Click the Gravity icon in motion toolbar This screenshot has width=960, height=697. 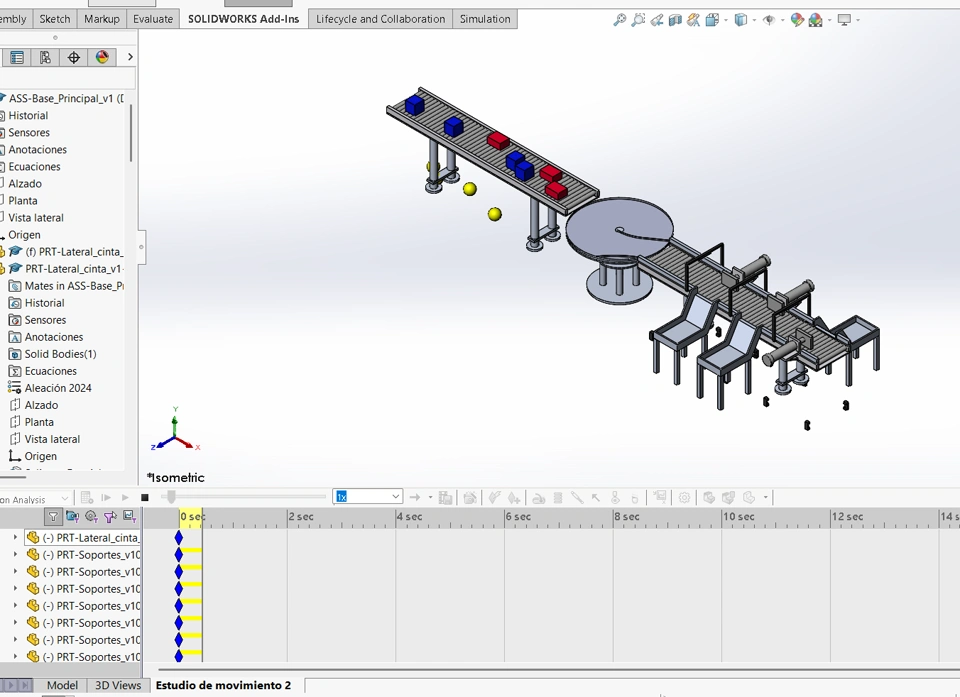[634, 498]
